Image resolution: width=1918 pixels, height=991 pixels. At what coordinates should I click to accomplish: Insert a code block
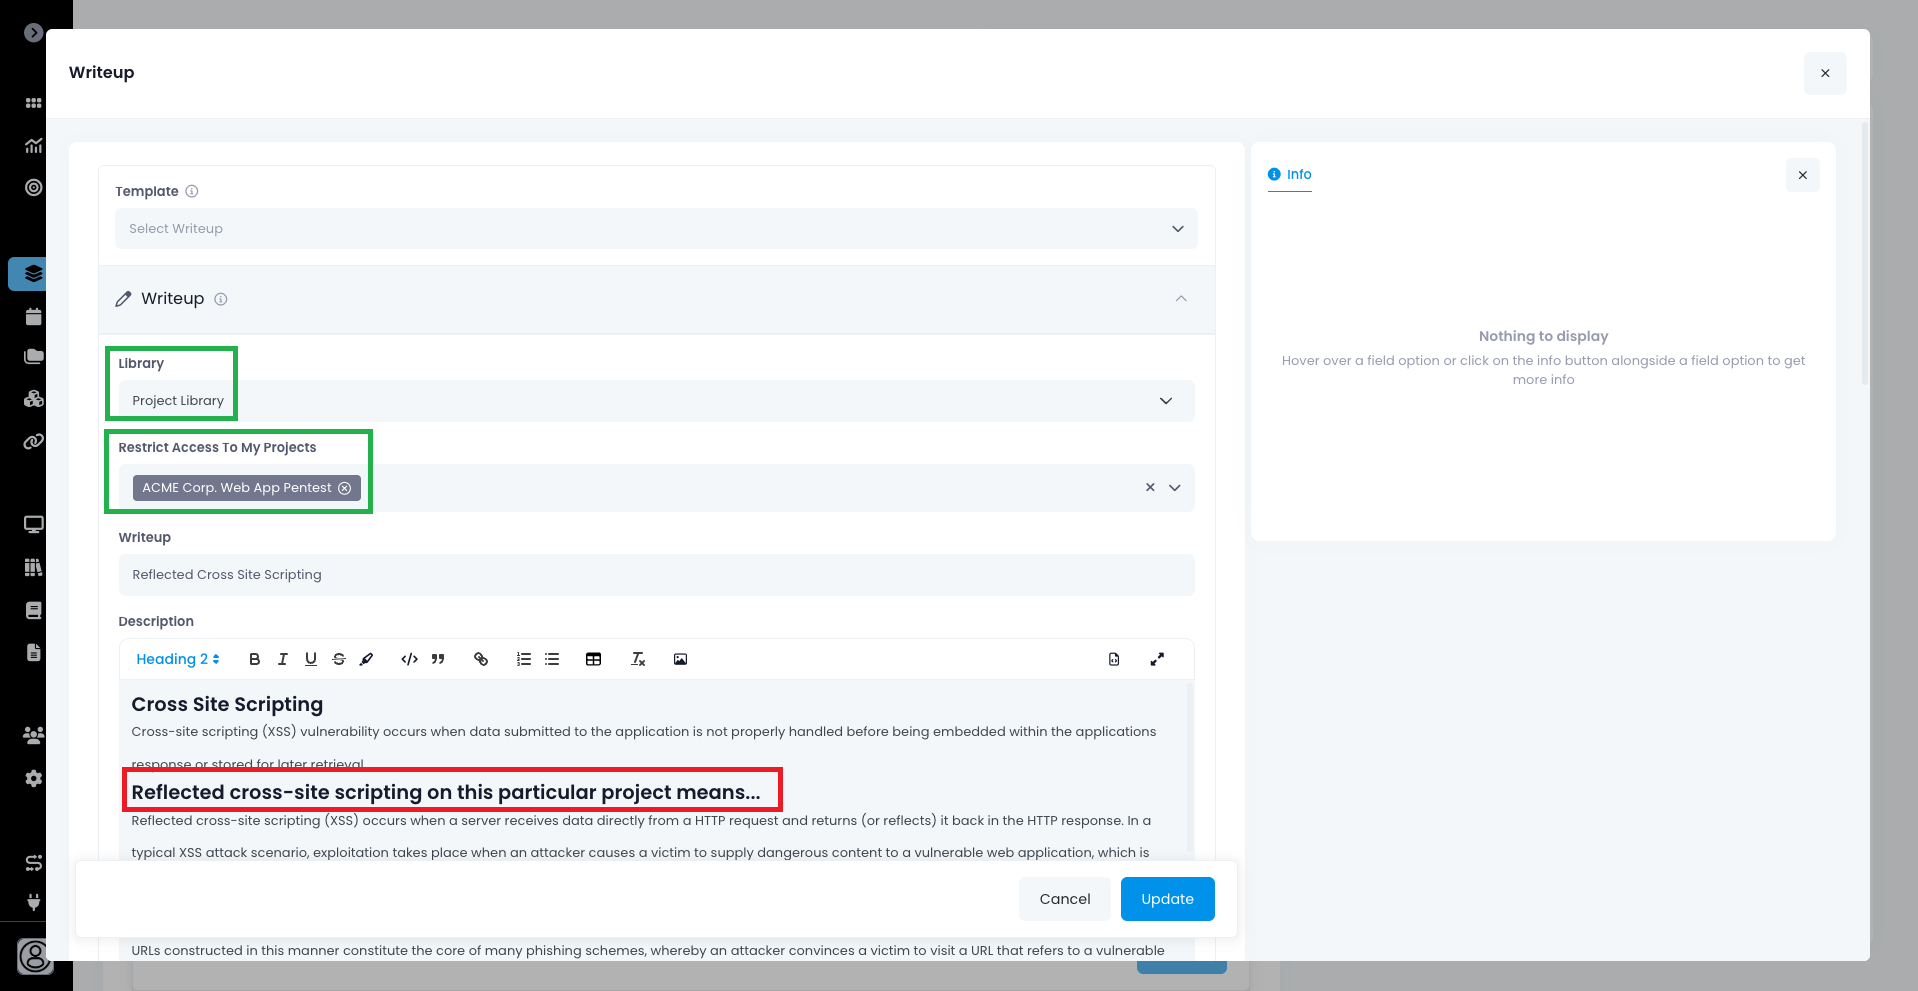409,659
